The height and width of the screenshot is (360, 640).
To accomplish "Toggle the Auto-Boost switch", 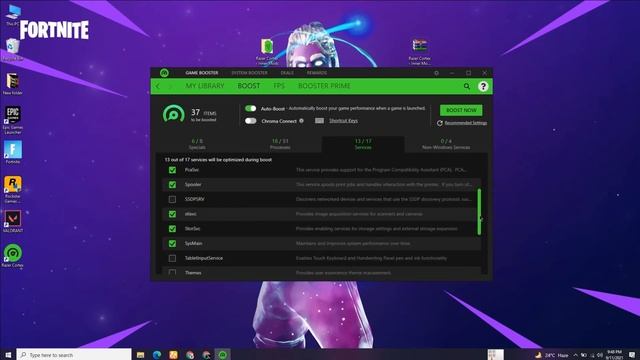I will [251, 109].
